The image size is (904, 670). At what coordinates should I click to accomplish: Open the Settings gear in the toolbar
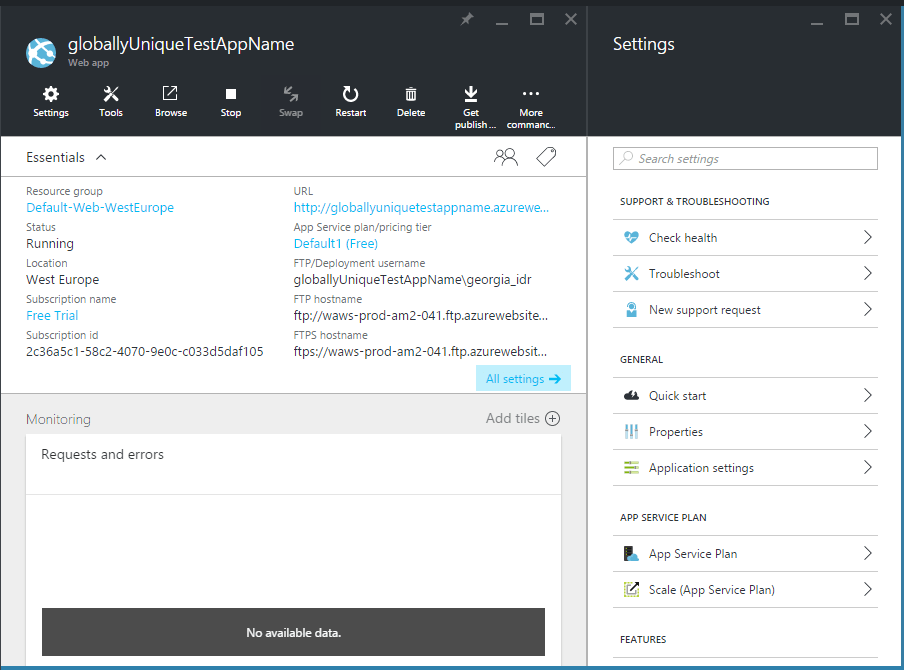(x=51, y=101)
